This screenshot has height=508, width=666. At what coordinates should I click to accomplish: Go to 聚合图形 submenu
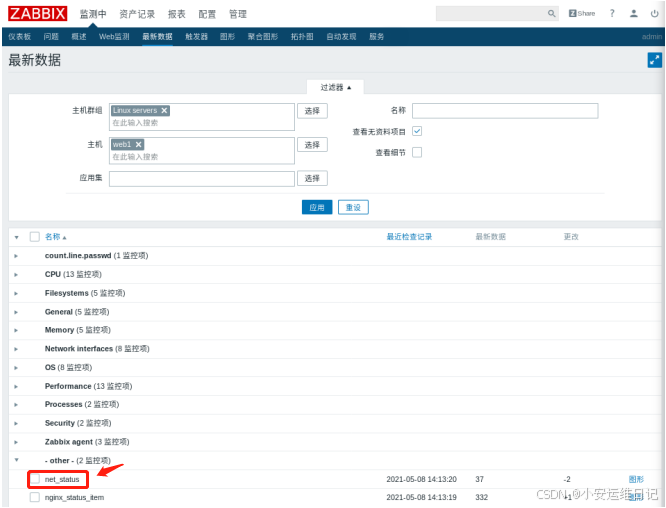point(263,37)
